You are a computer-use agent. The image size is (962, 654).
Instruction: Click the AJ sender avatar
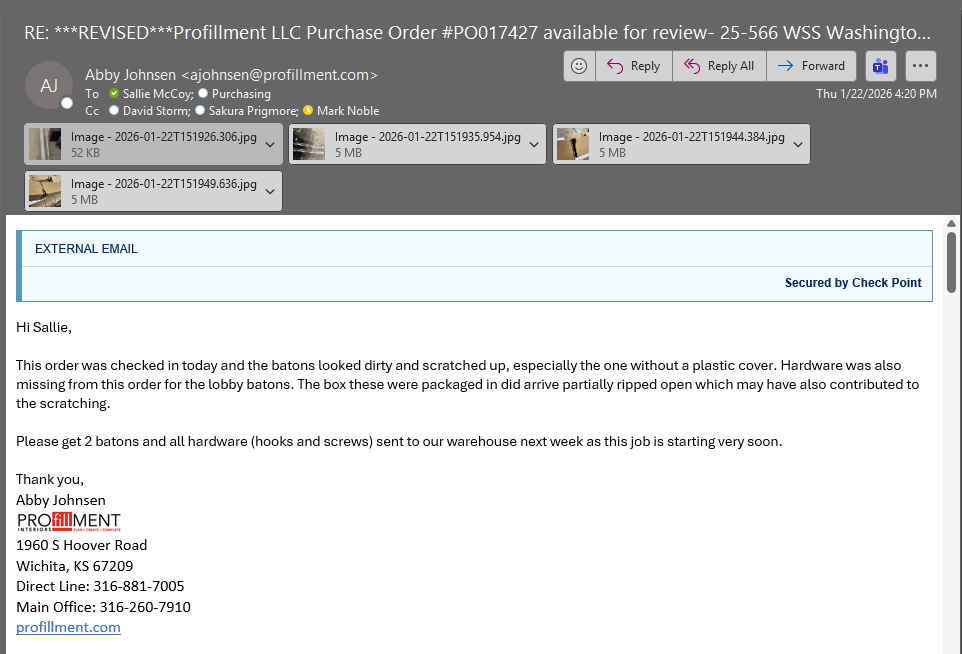click(49, 85)
